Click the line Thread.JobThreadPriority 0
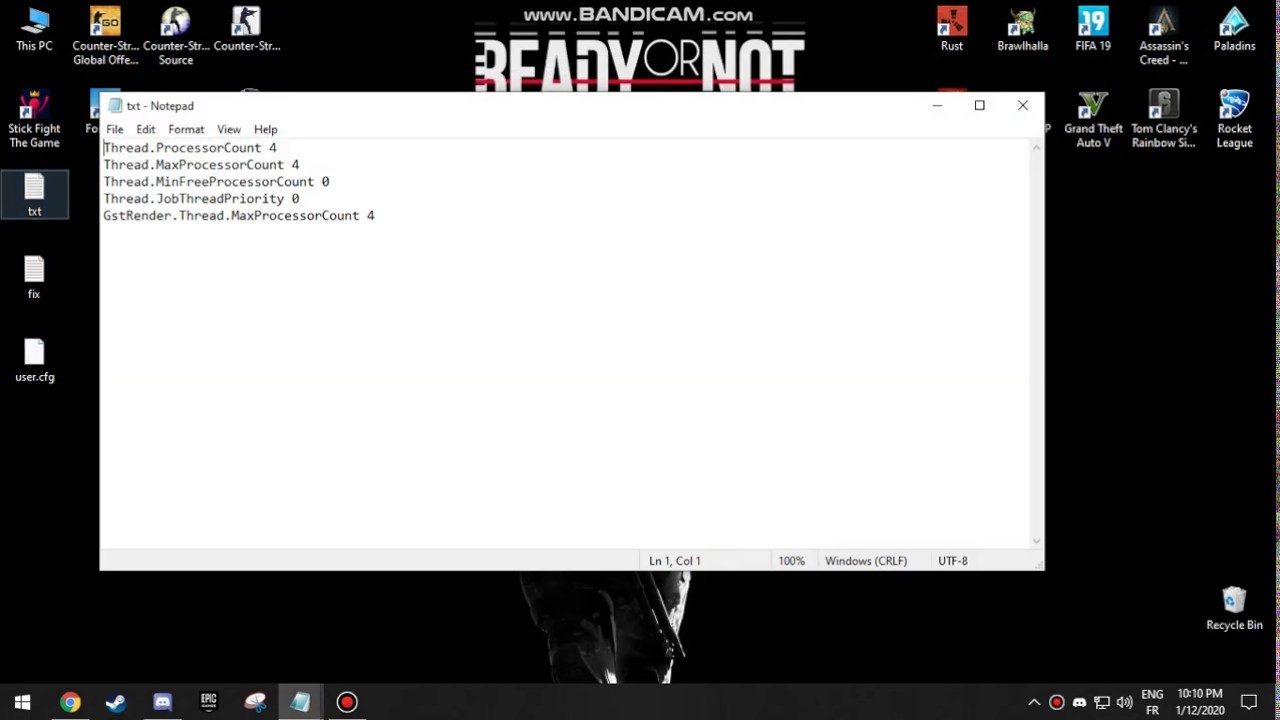The image size is (1280, 720). [201, 199]
